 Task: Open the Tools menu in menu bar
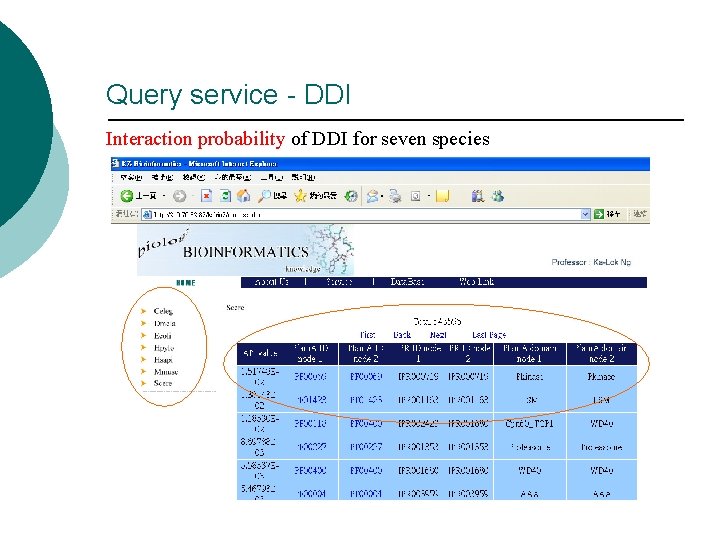[x=271, y=177]
